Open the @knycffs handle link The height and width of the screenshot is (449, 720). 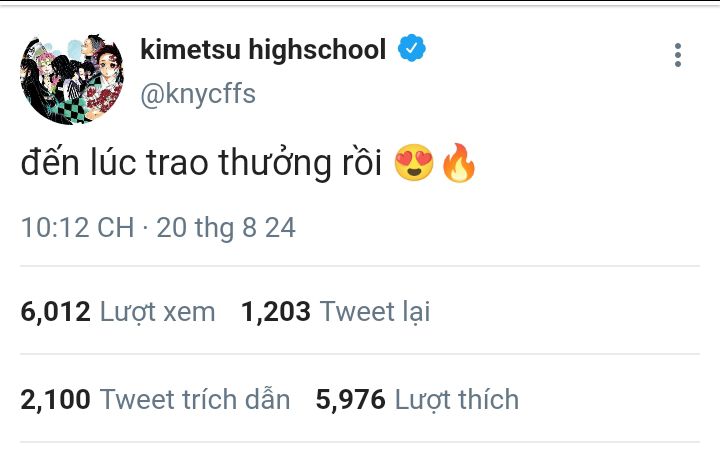(198, 93)
